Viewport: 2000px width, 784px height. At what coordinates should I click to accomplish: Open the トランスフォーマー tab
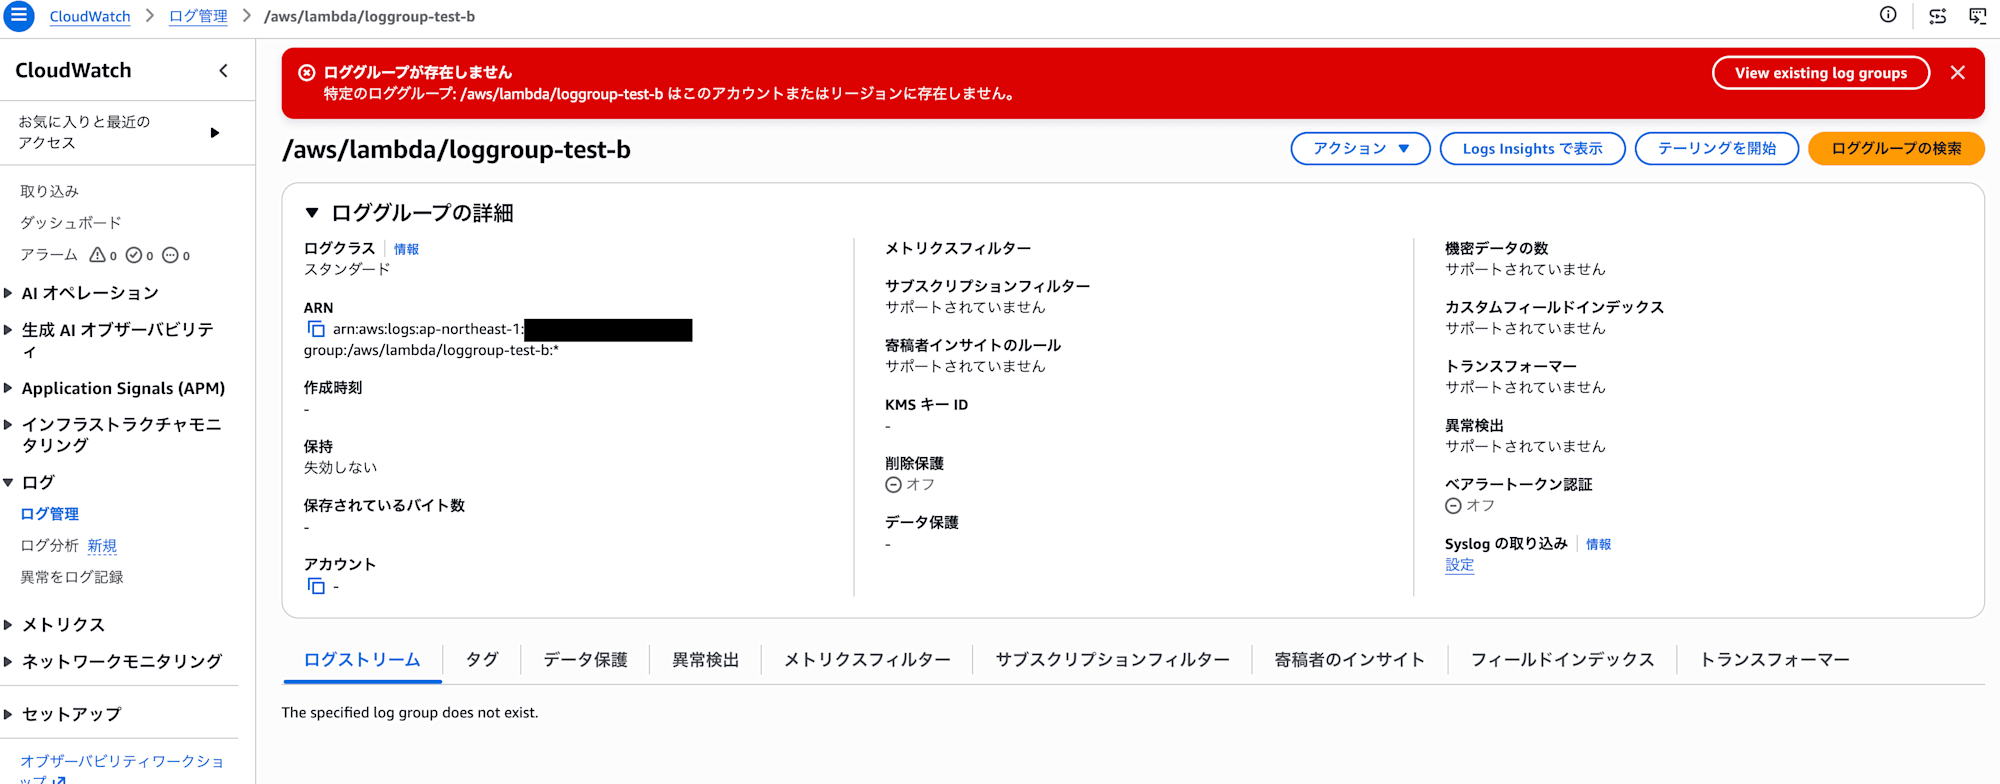tap(1774, 660)
